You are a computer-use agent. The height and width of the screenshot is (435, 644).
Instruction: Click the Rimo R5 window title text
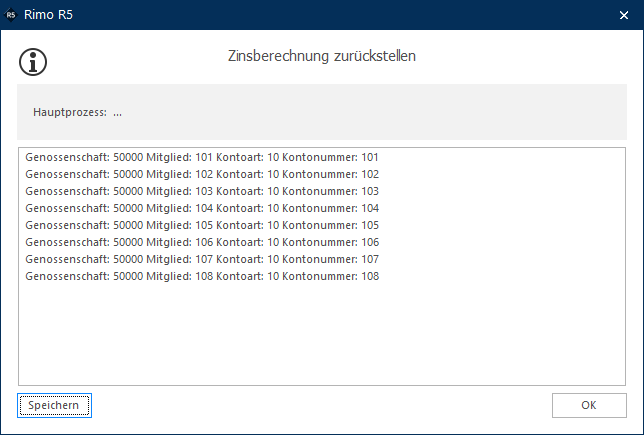(x=48, y=15)
